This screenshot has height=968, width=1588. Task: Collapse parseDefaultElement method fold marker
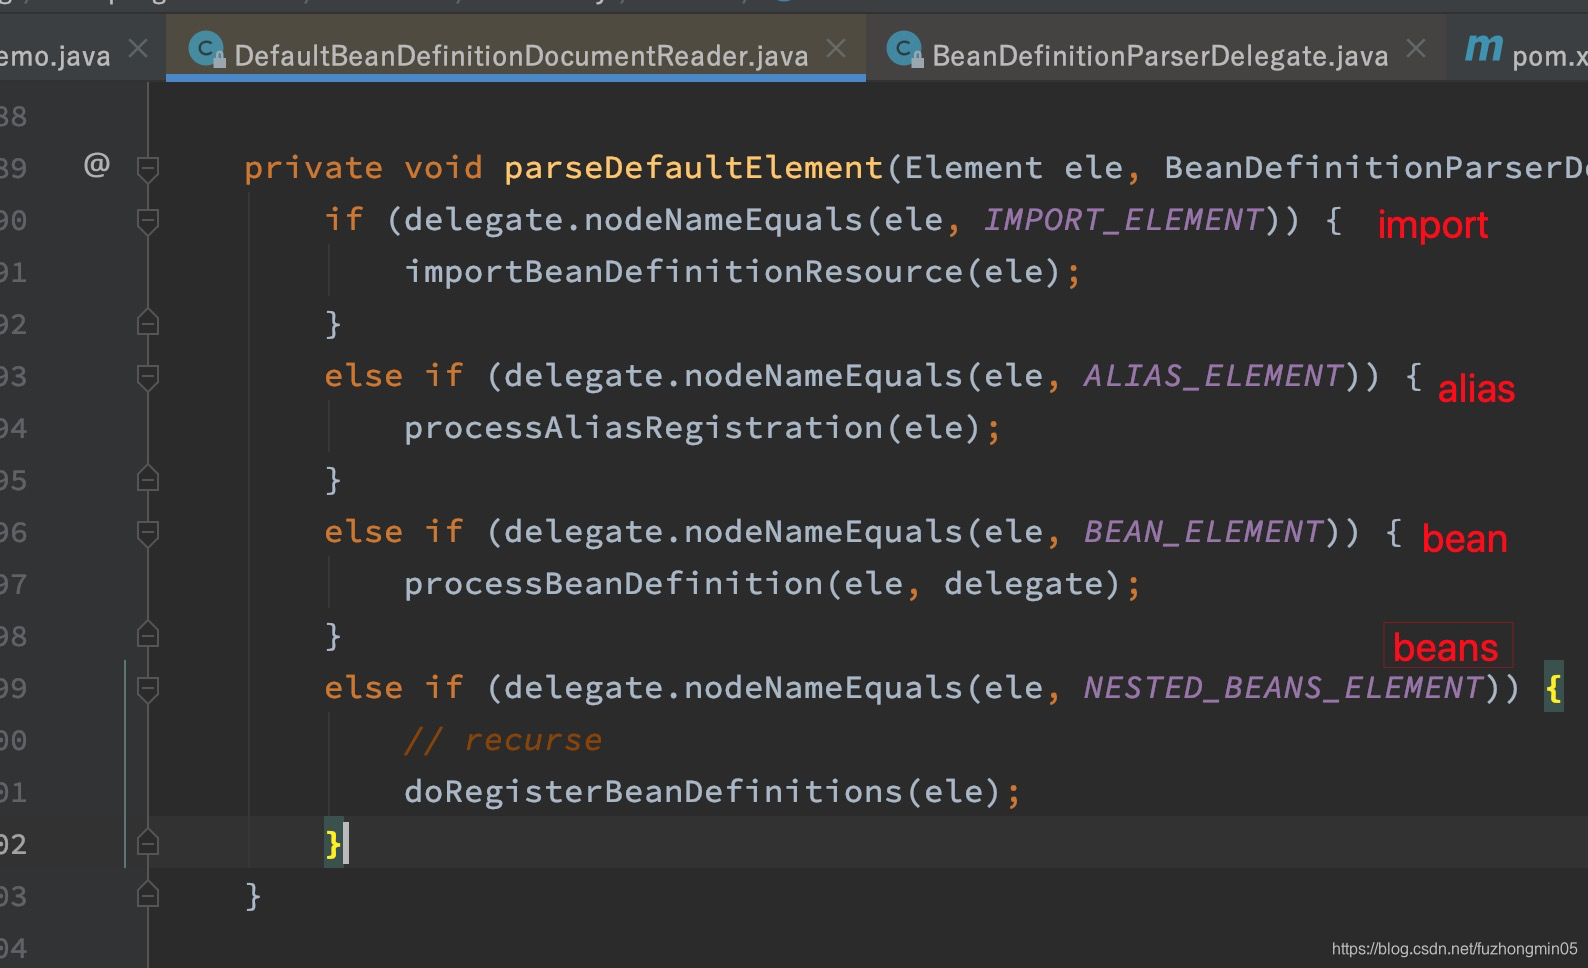coord(148,169)
